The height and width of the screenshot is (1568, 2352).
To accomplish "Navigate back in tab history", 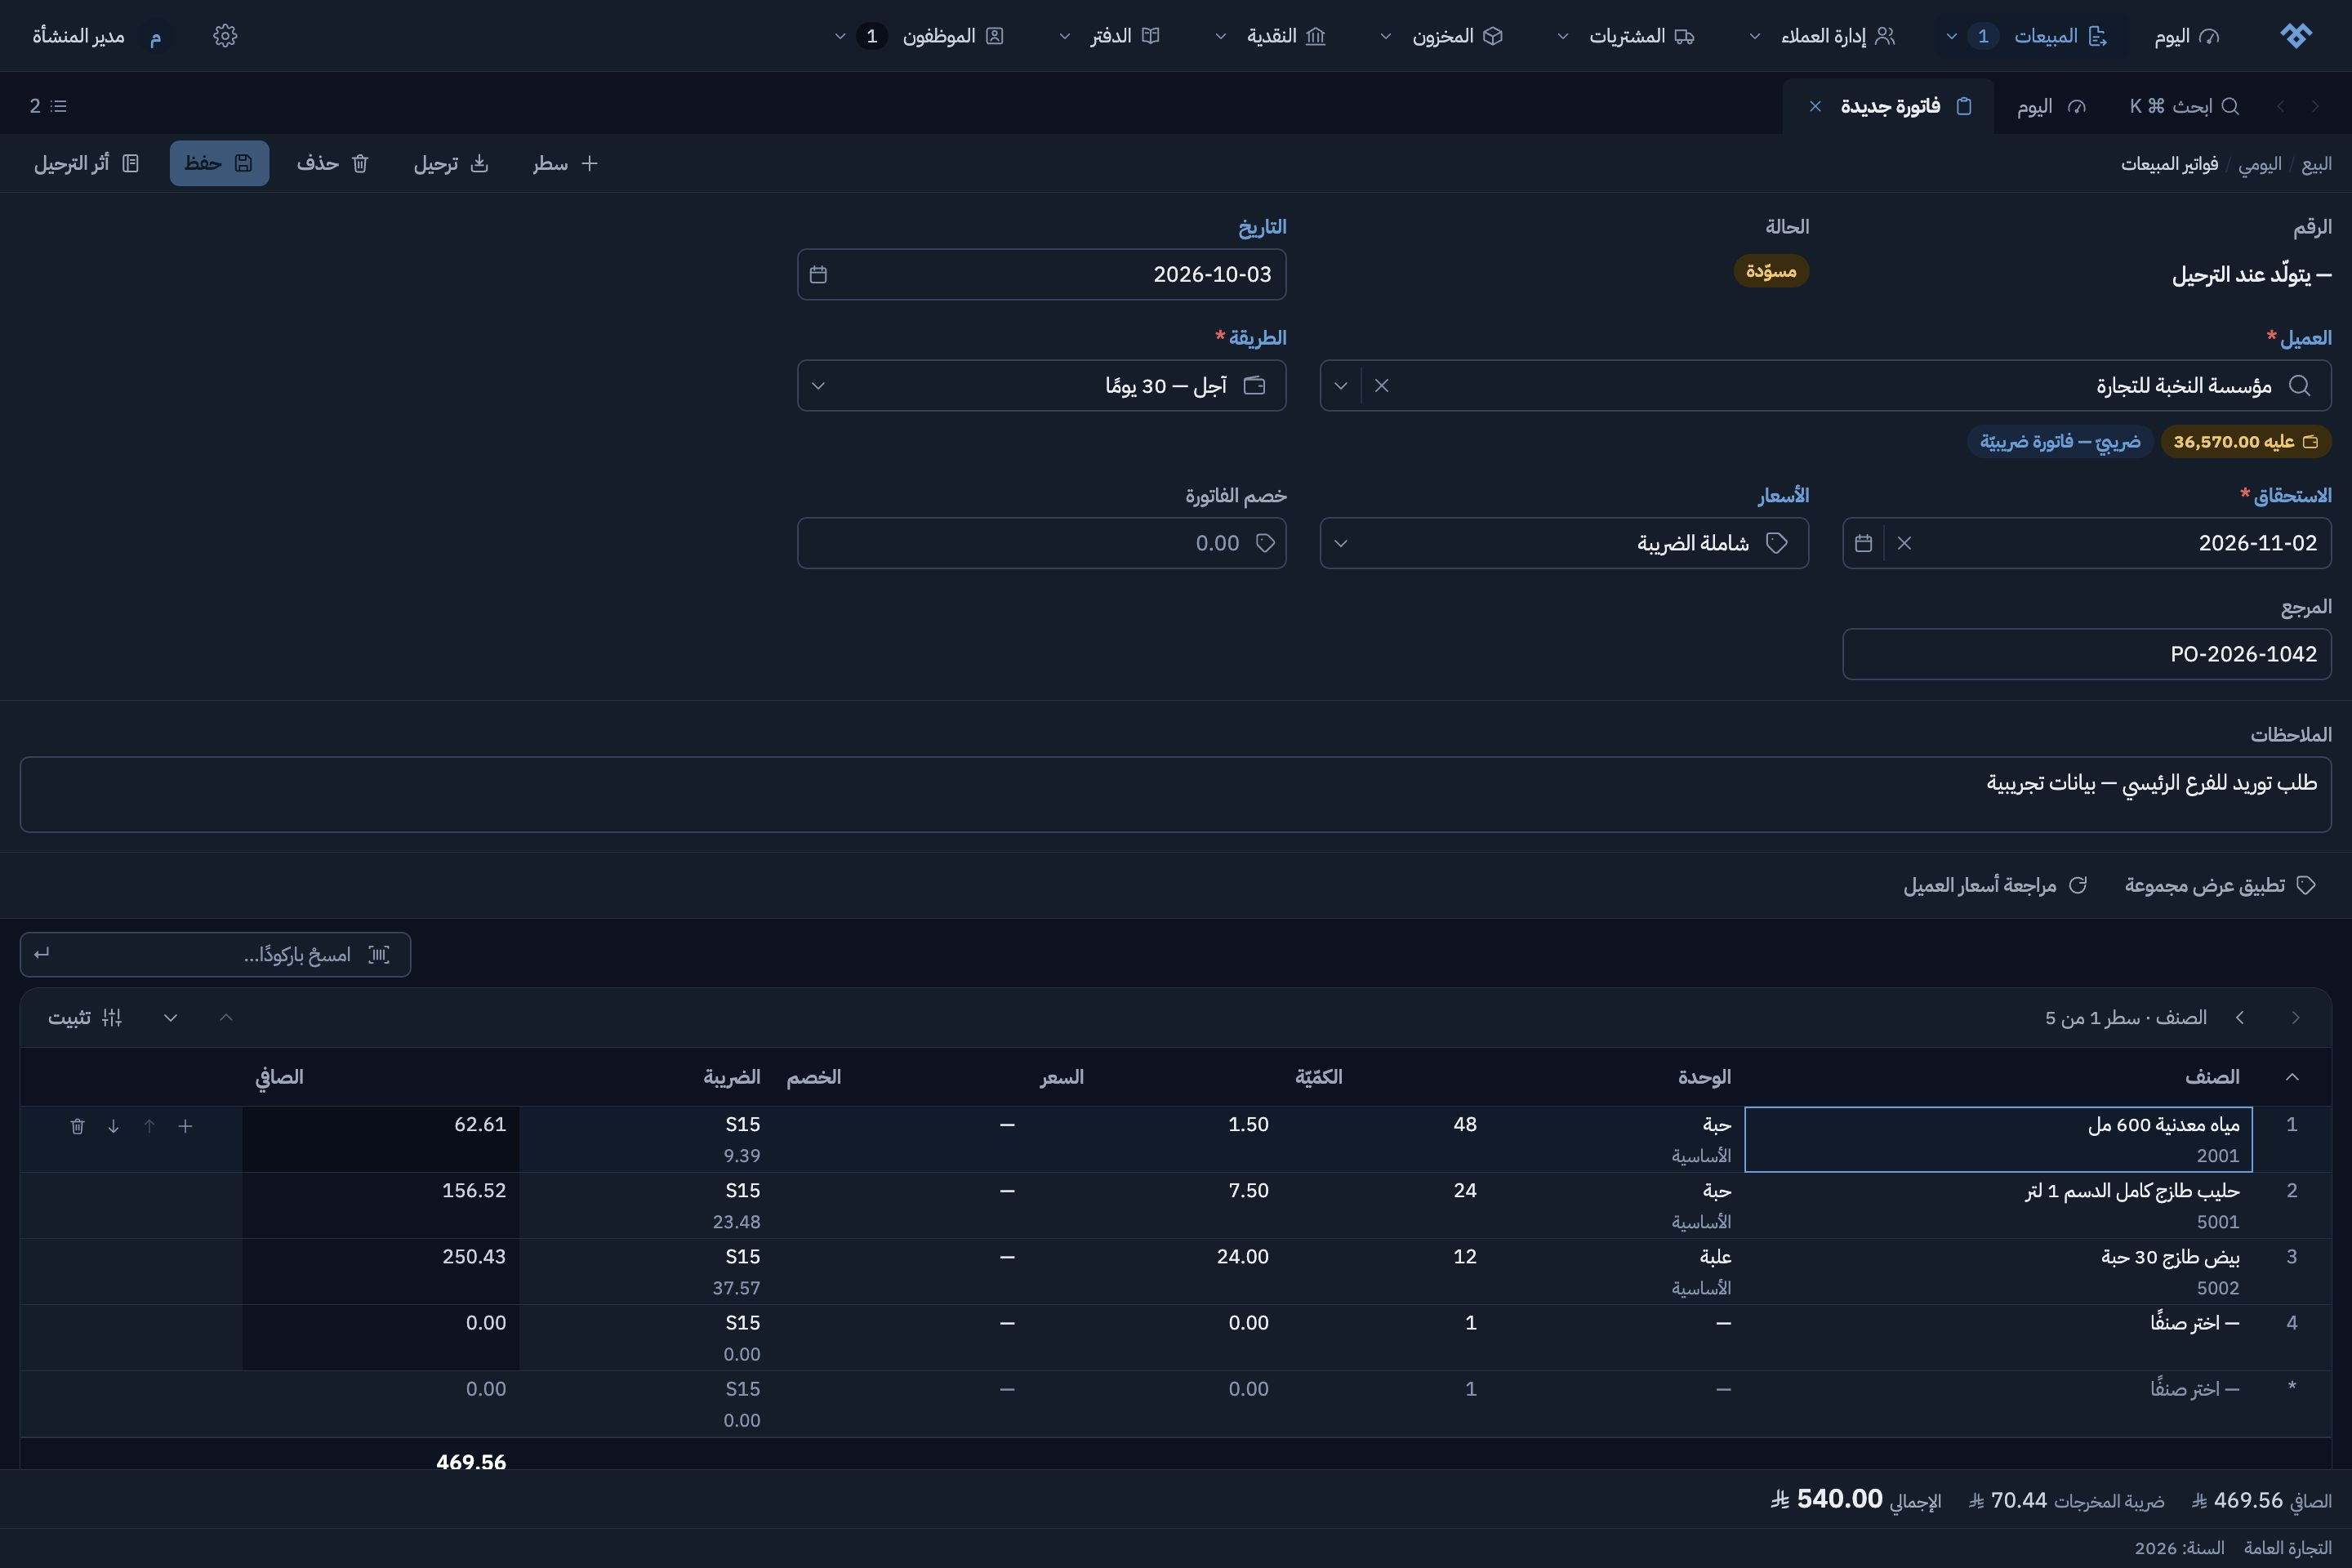I will [x=2315, y=106].
